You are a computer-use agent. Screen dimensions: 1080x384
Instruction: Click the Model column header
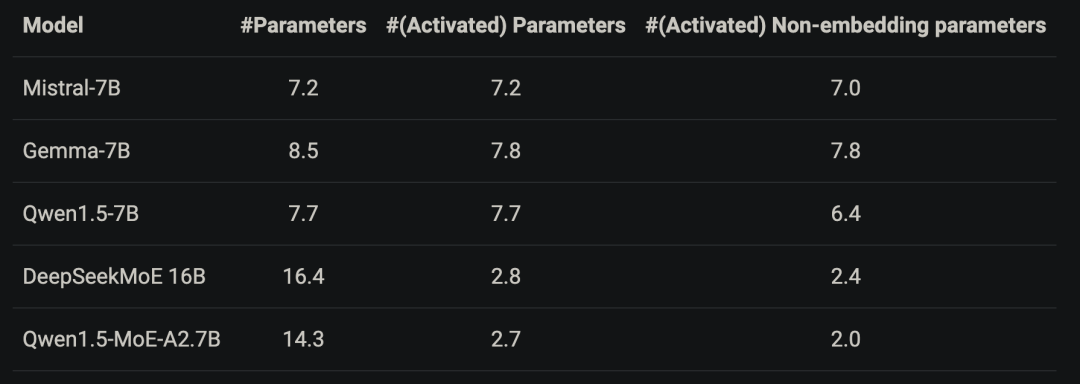[x=53, y=25]
